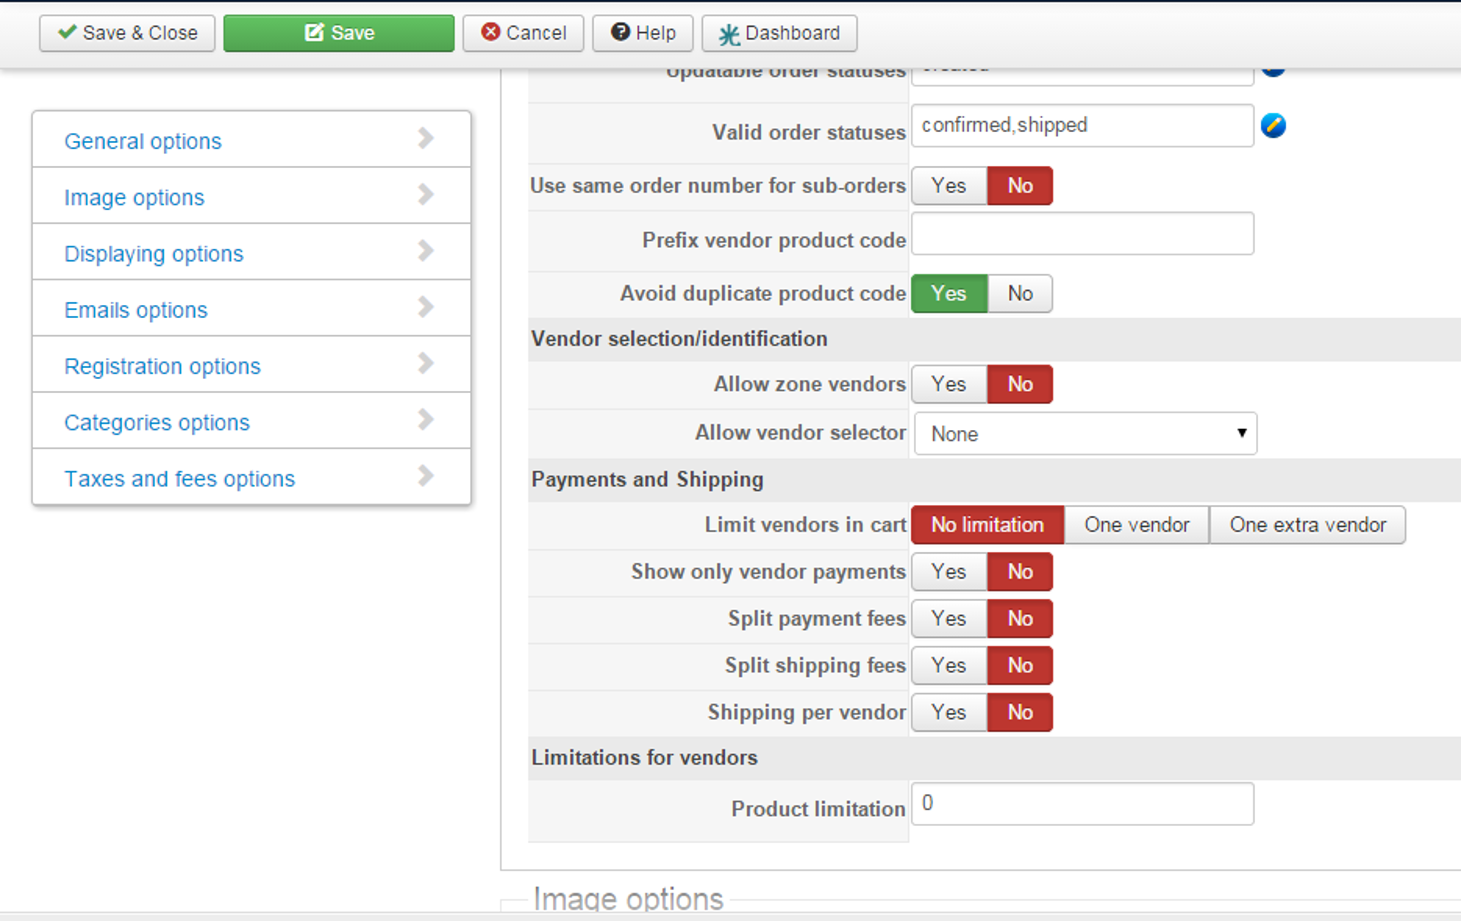Image resolution: width=1461 pixels, height=921 pixels.
Task: Open the Registration options link
Action: [x=162, y=366]
